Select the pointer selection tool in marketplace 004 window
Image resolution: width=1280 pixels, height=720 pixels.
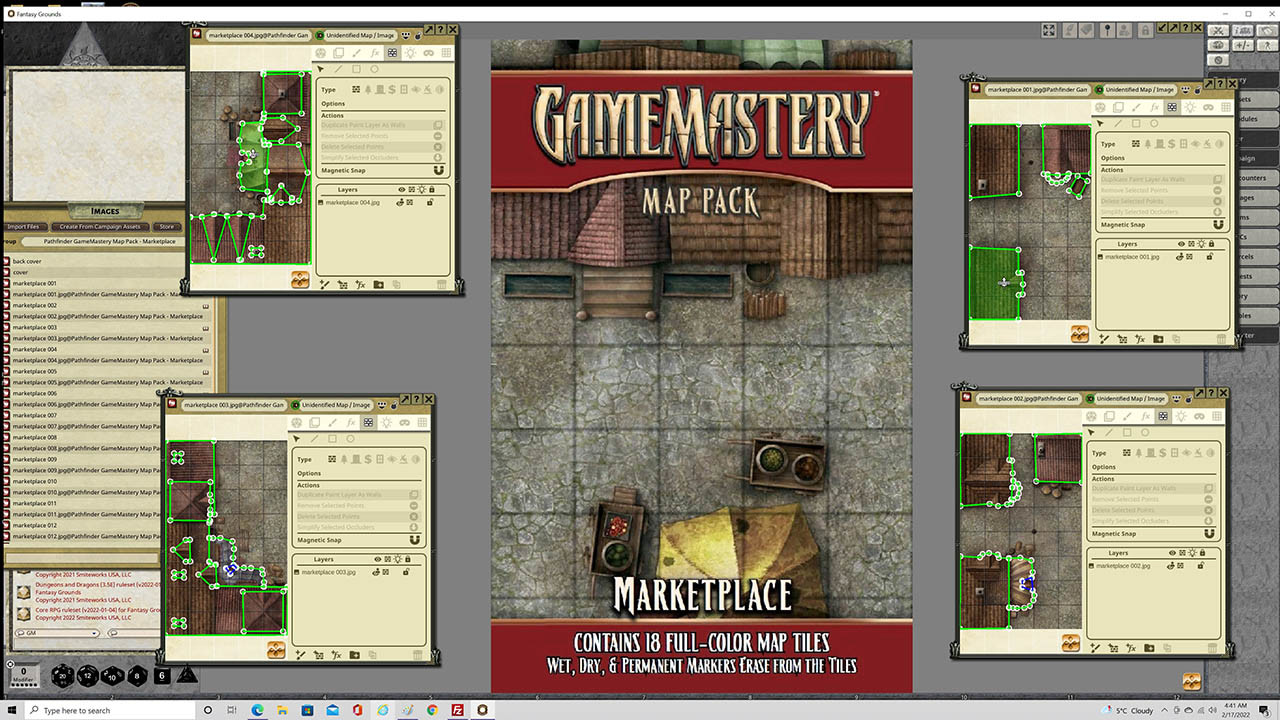point(321,69)
